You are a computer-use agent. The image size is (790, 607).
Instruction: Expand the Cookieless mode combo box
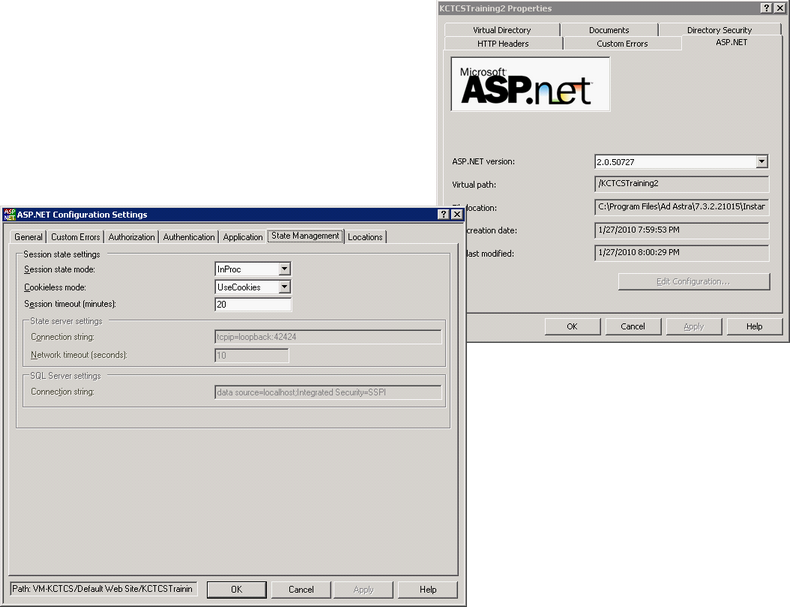coord(284,287)
